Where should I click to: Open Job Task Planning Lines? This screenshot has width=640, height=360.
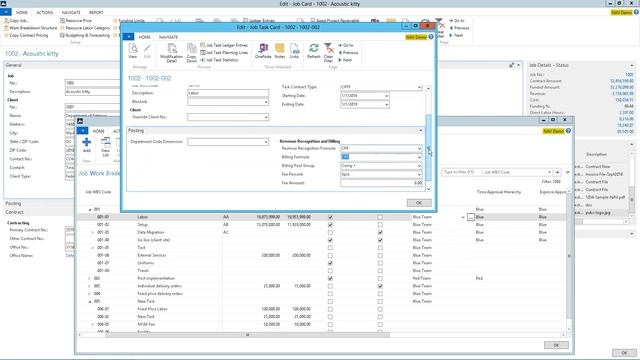(x=224, y=53)
